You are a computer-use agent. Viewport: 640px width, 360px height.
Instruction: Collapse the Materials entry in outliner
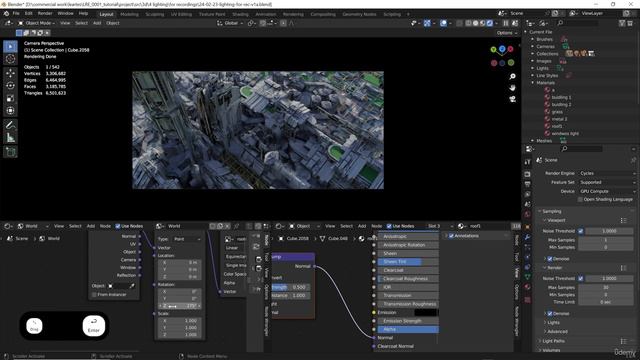(x=533, y=83)
